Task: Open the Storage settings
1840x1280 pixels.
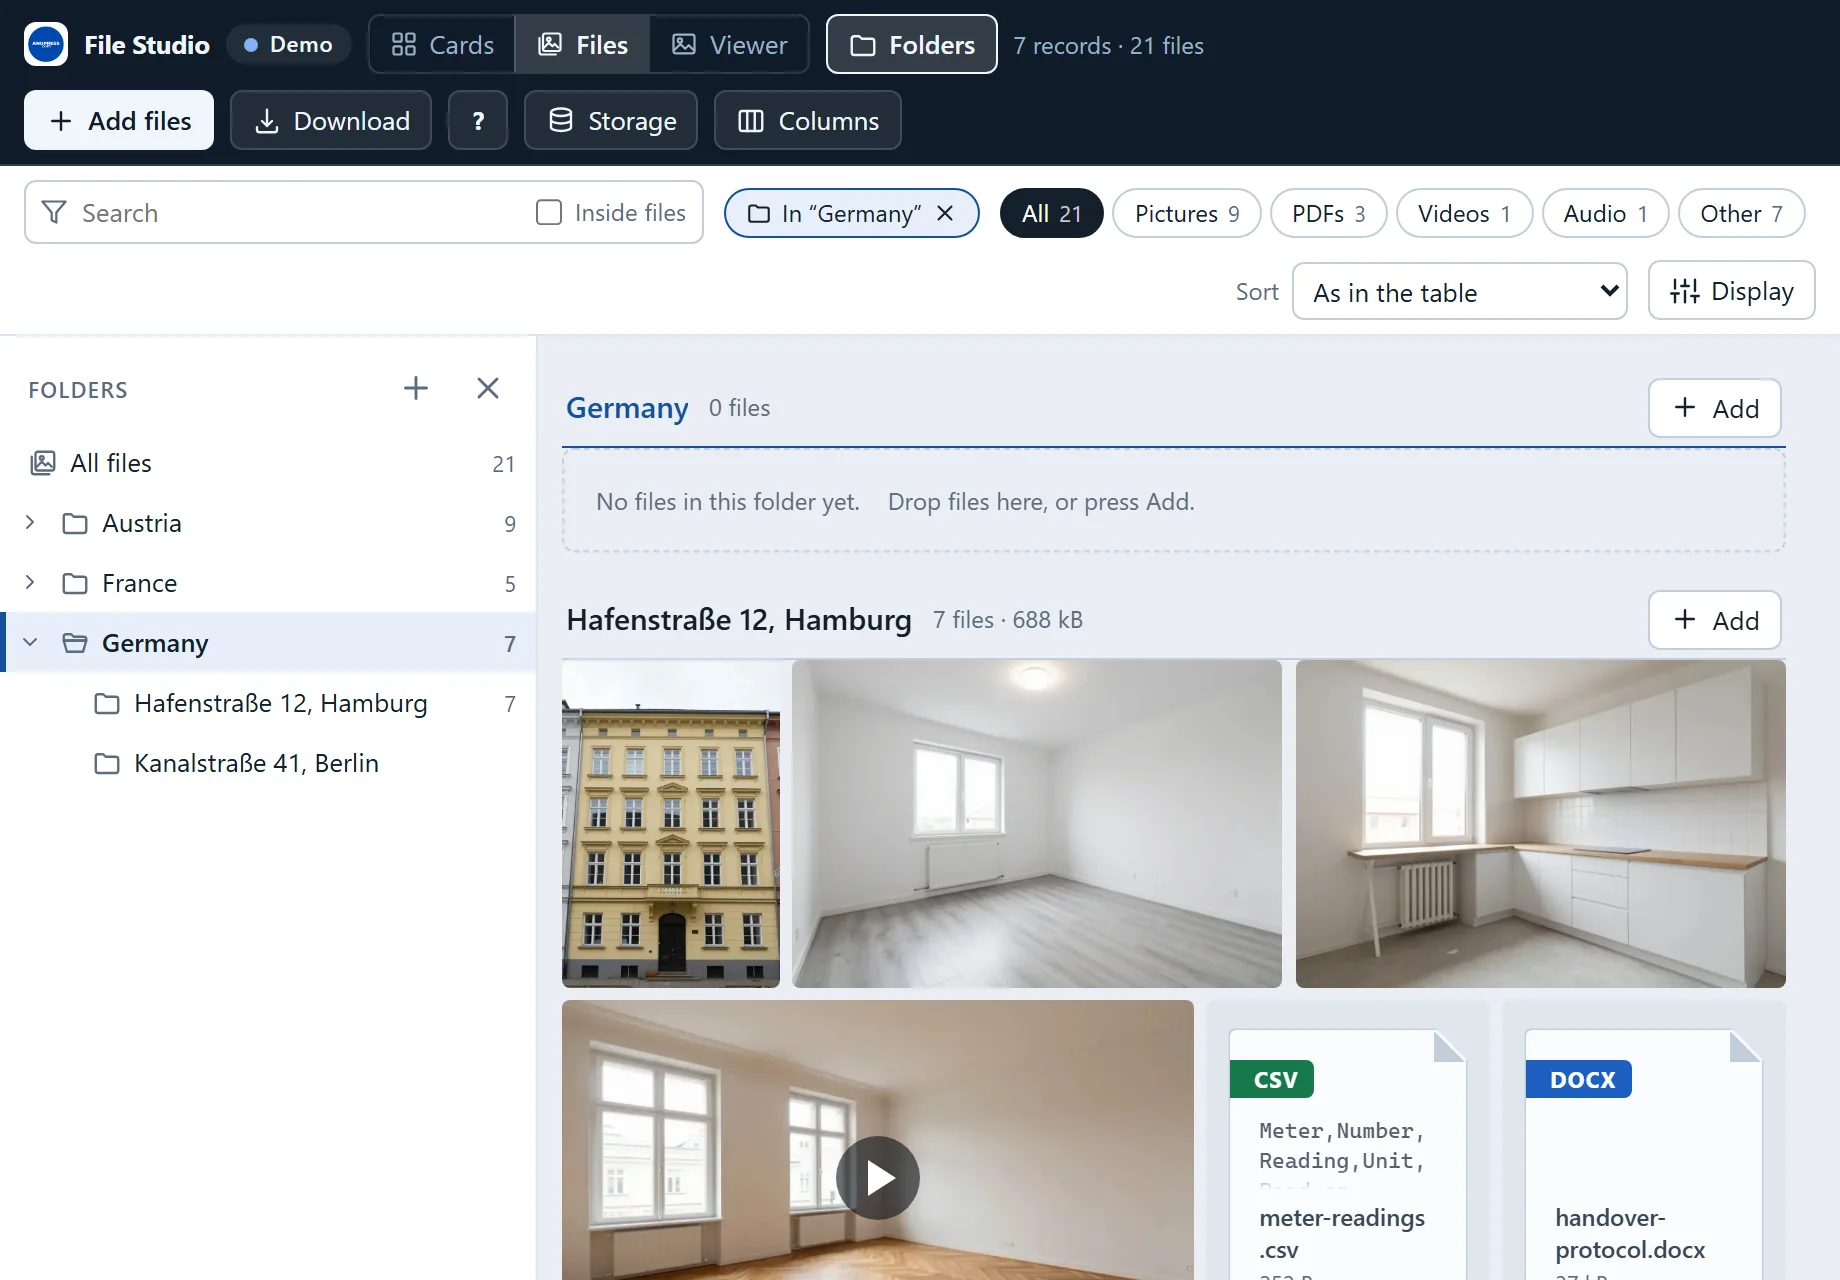Action: pos(611,121)
